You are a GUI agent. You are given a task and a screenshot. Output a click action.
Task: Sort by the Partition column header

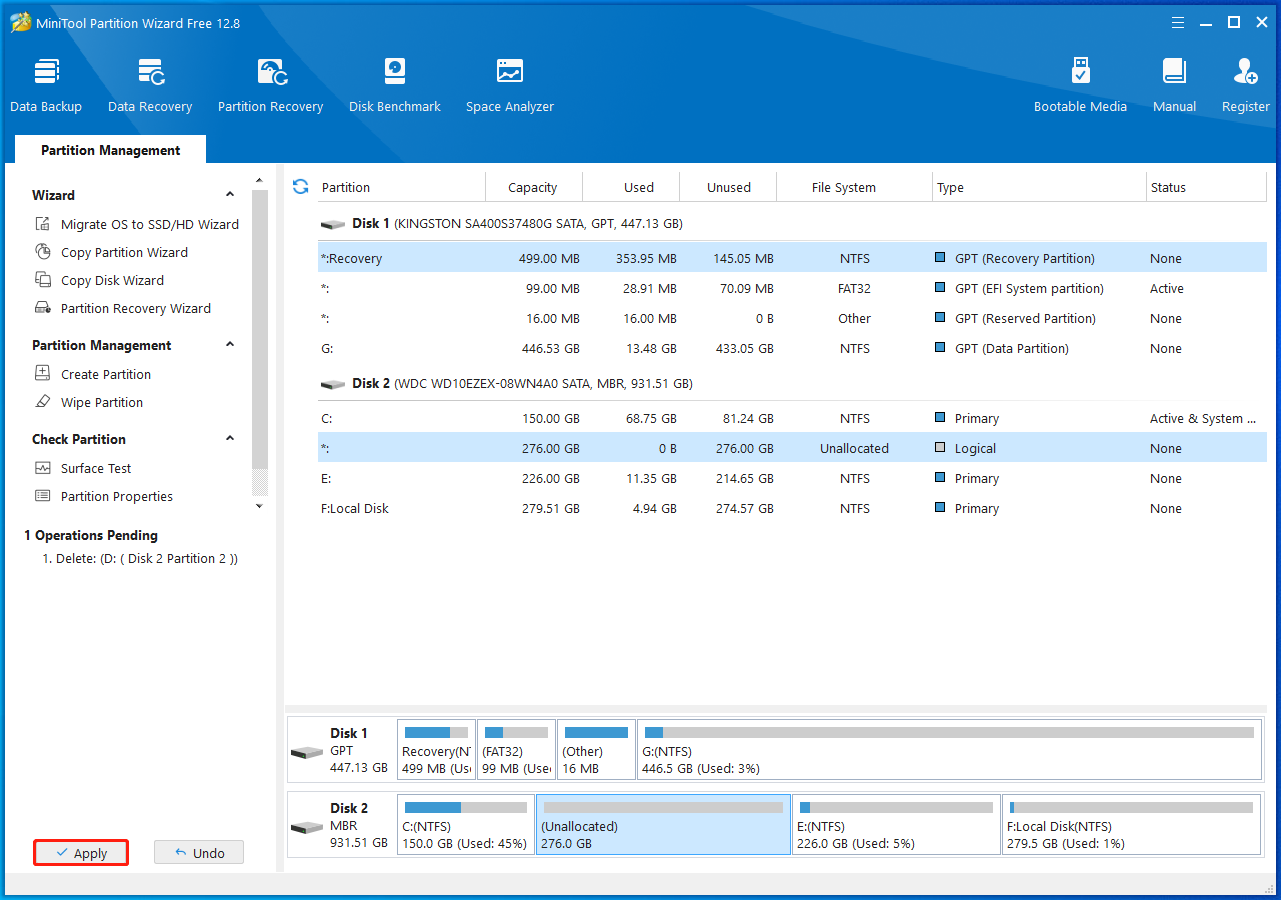pyautogui.click(x=400, y=187)
